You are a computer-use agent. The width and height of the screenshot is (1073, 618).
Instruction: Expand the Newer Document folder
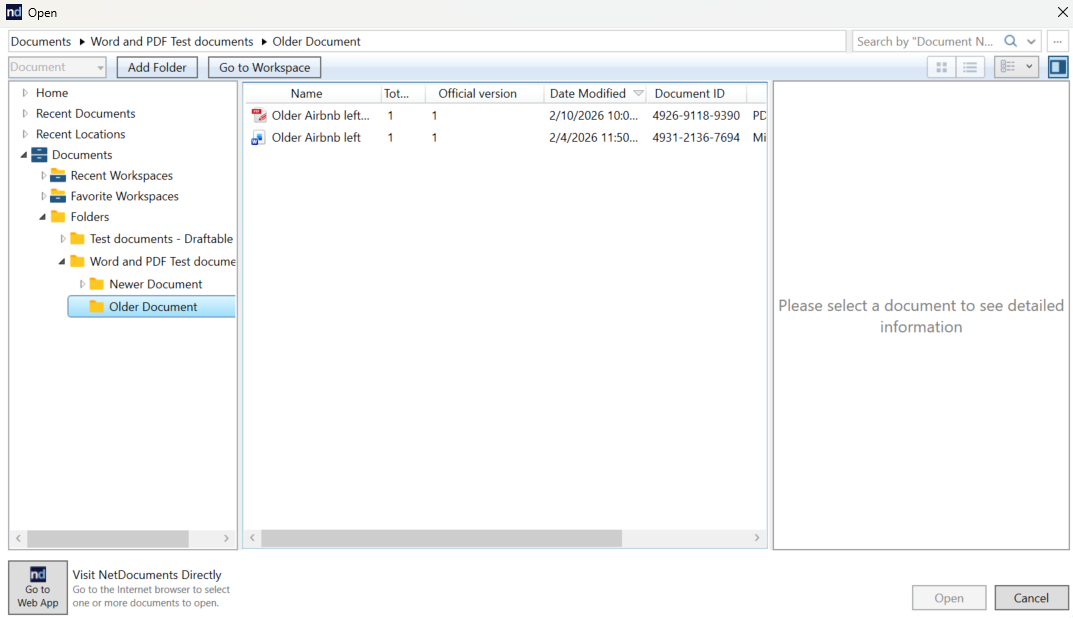82,284
